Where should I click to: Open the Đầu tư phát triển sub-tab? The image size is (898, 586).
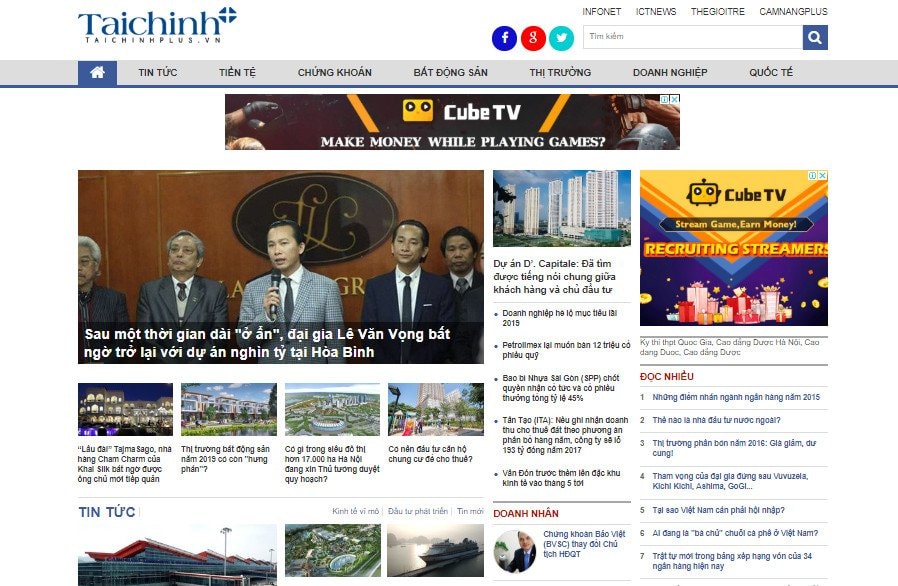pos(418,511)
